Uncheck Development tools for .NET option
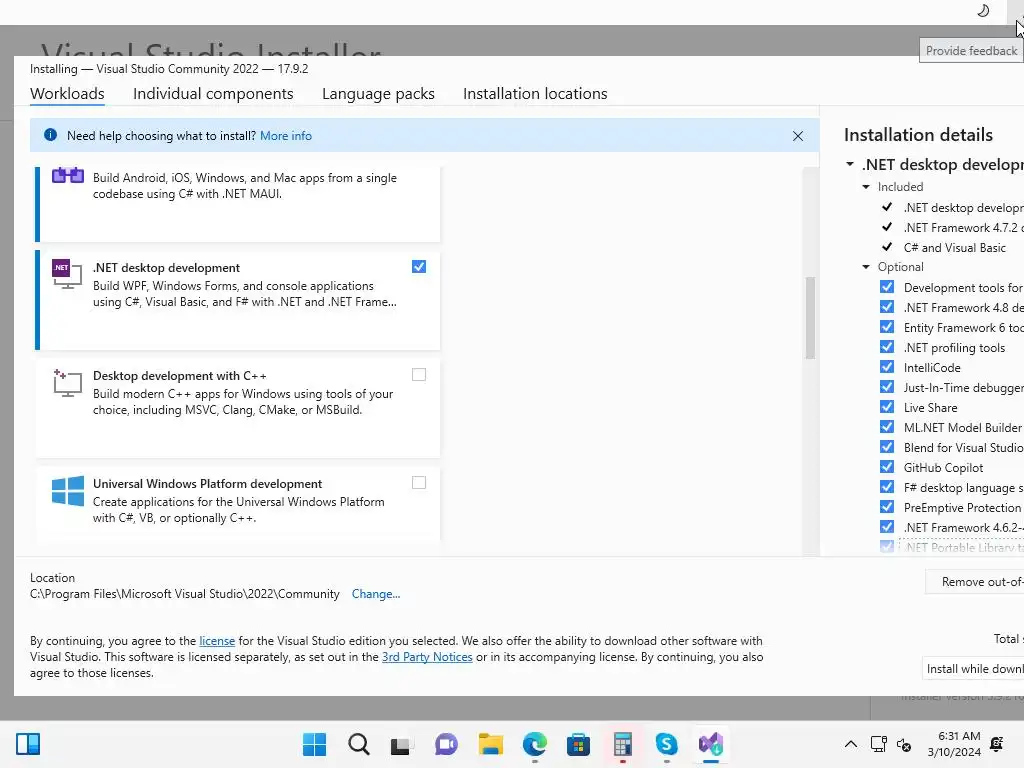The width and height of the screenshot is (1024, 768). click(x=886, y=287)
